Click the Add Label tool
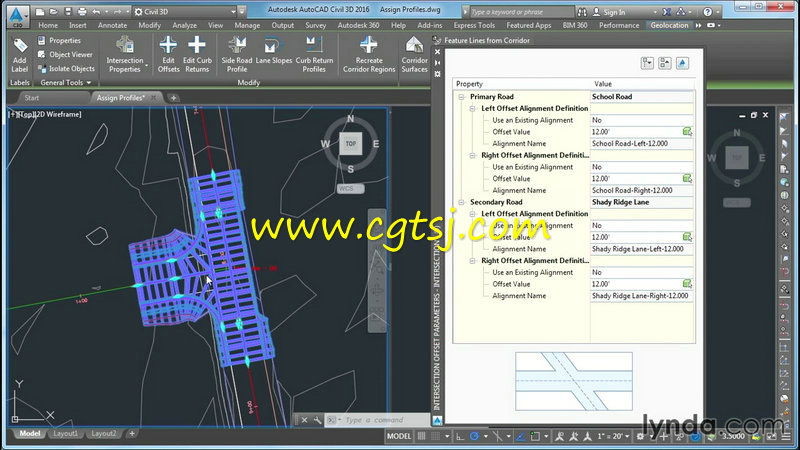The image size is (800, 450). pos(19,55)
